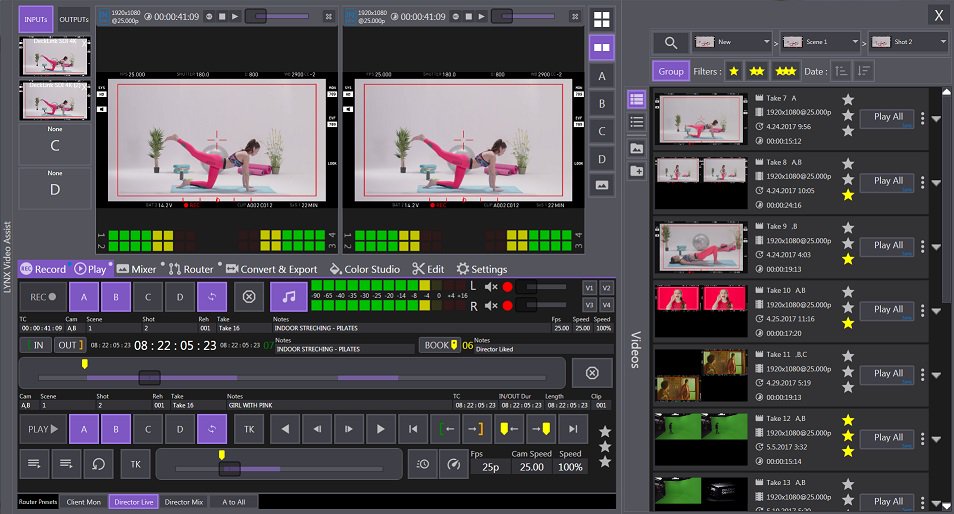Step back one frame

click(317, 429)
